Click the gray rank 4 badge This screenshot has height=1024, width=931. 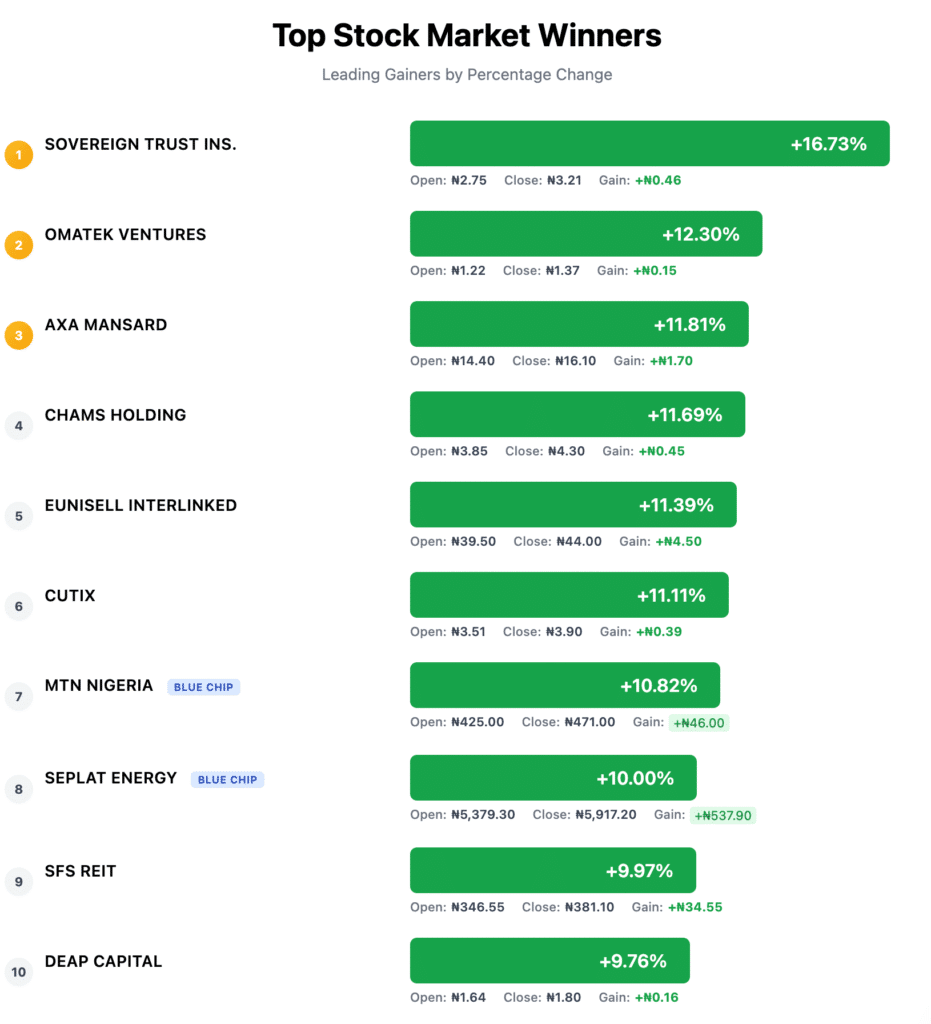pyautogui.click(x=19, y=426)
